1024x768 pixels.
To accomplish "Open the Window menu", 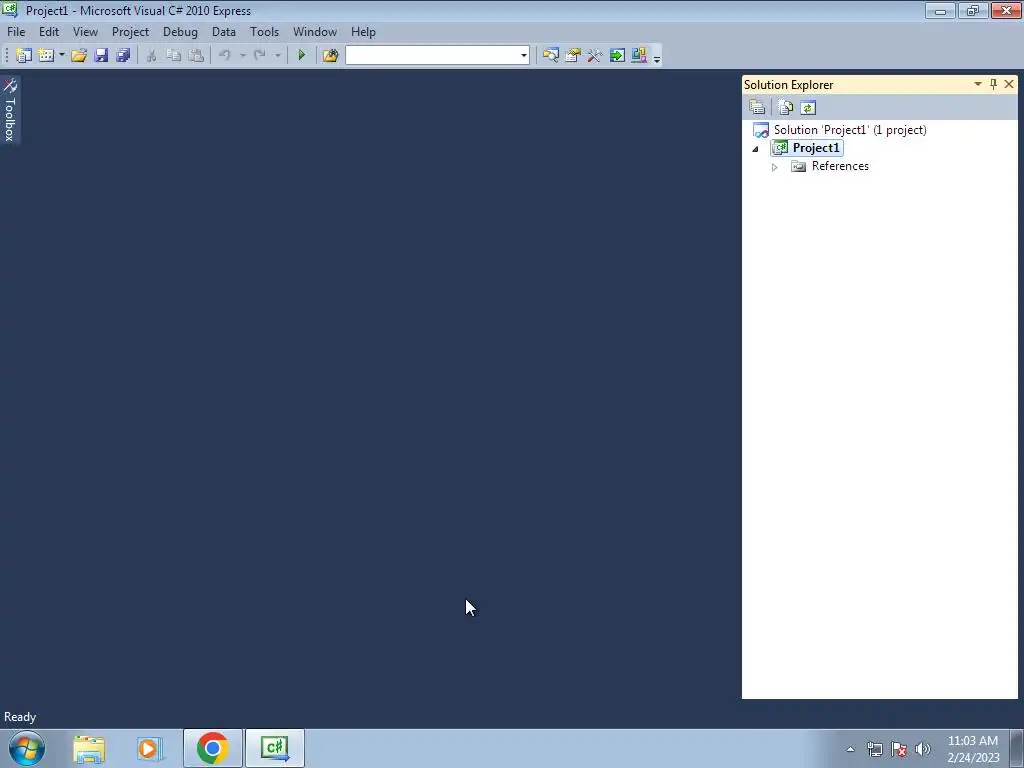I will (315, 31).
